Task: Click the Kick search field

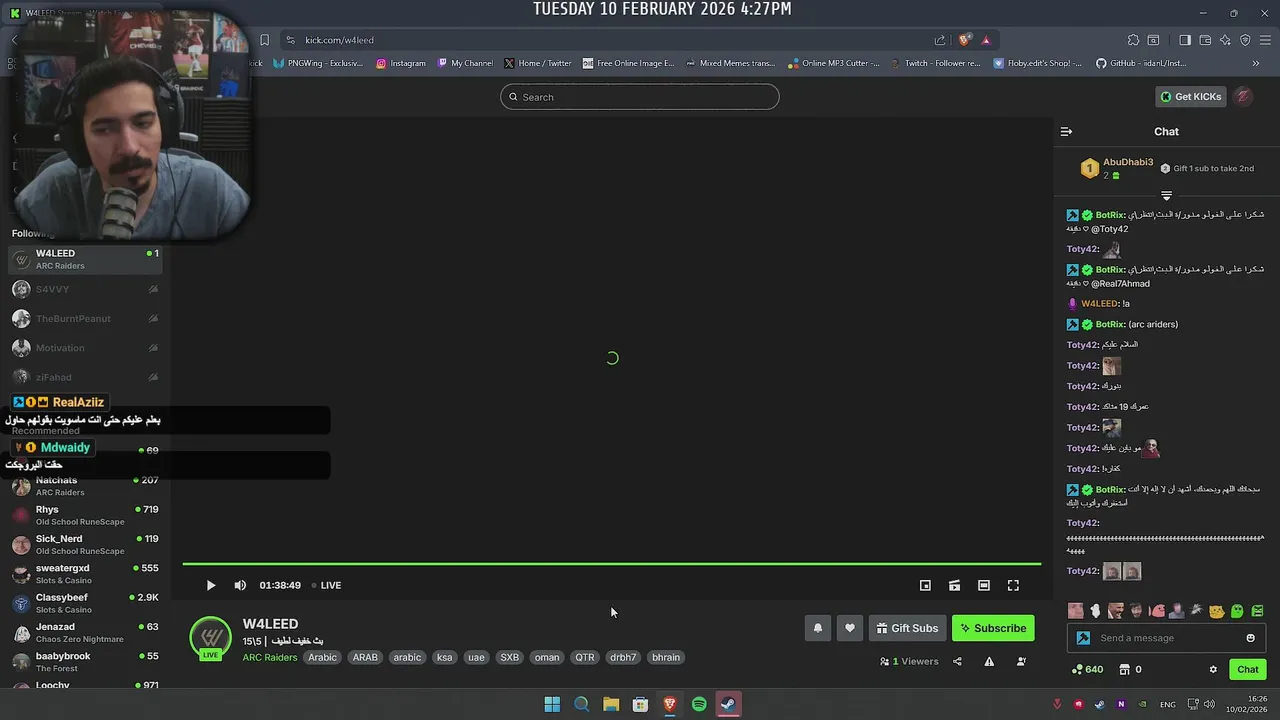Action: tap(640, 97)
